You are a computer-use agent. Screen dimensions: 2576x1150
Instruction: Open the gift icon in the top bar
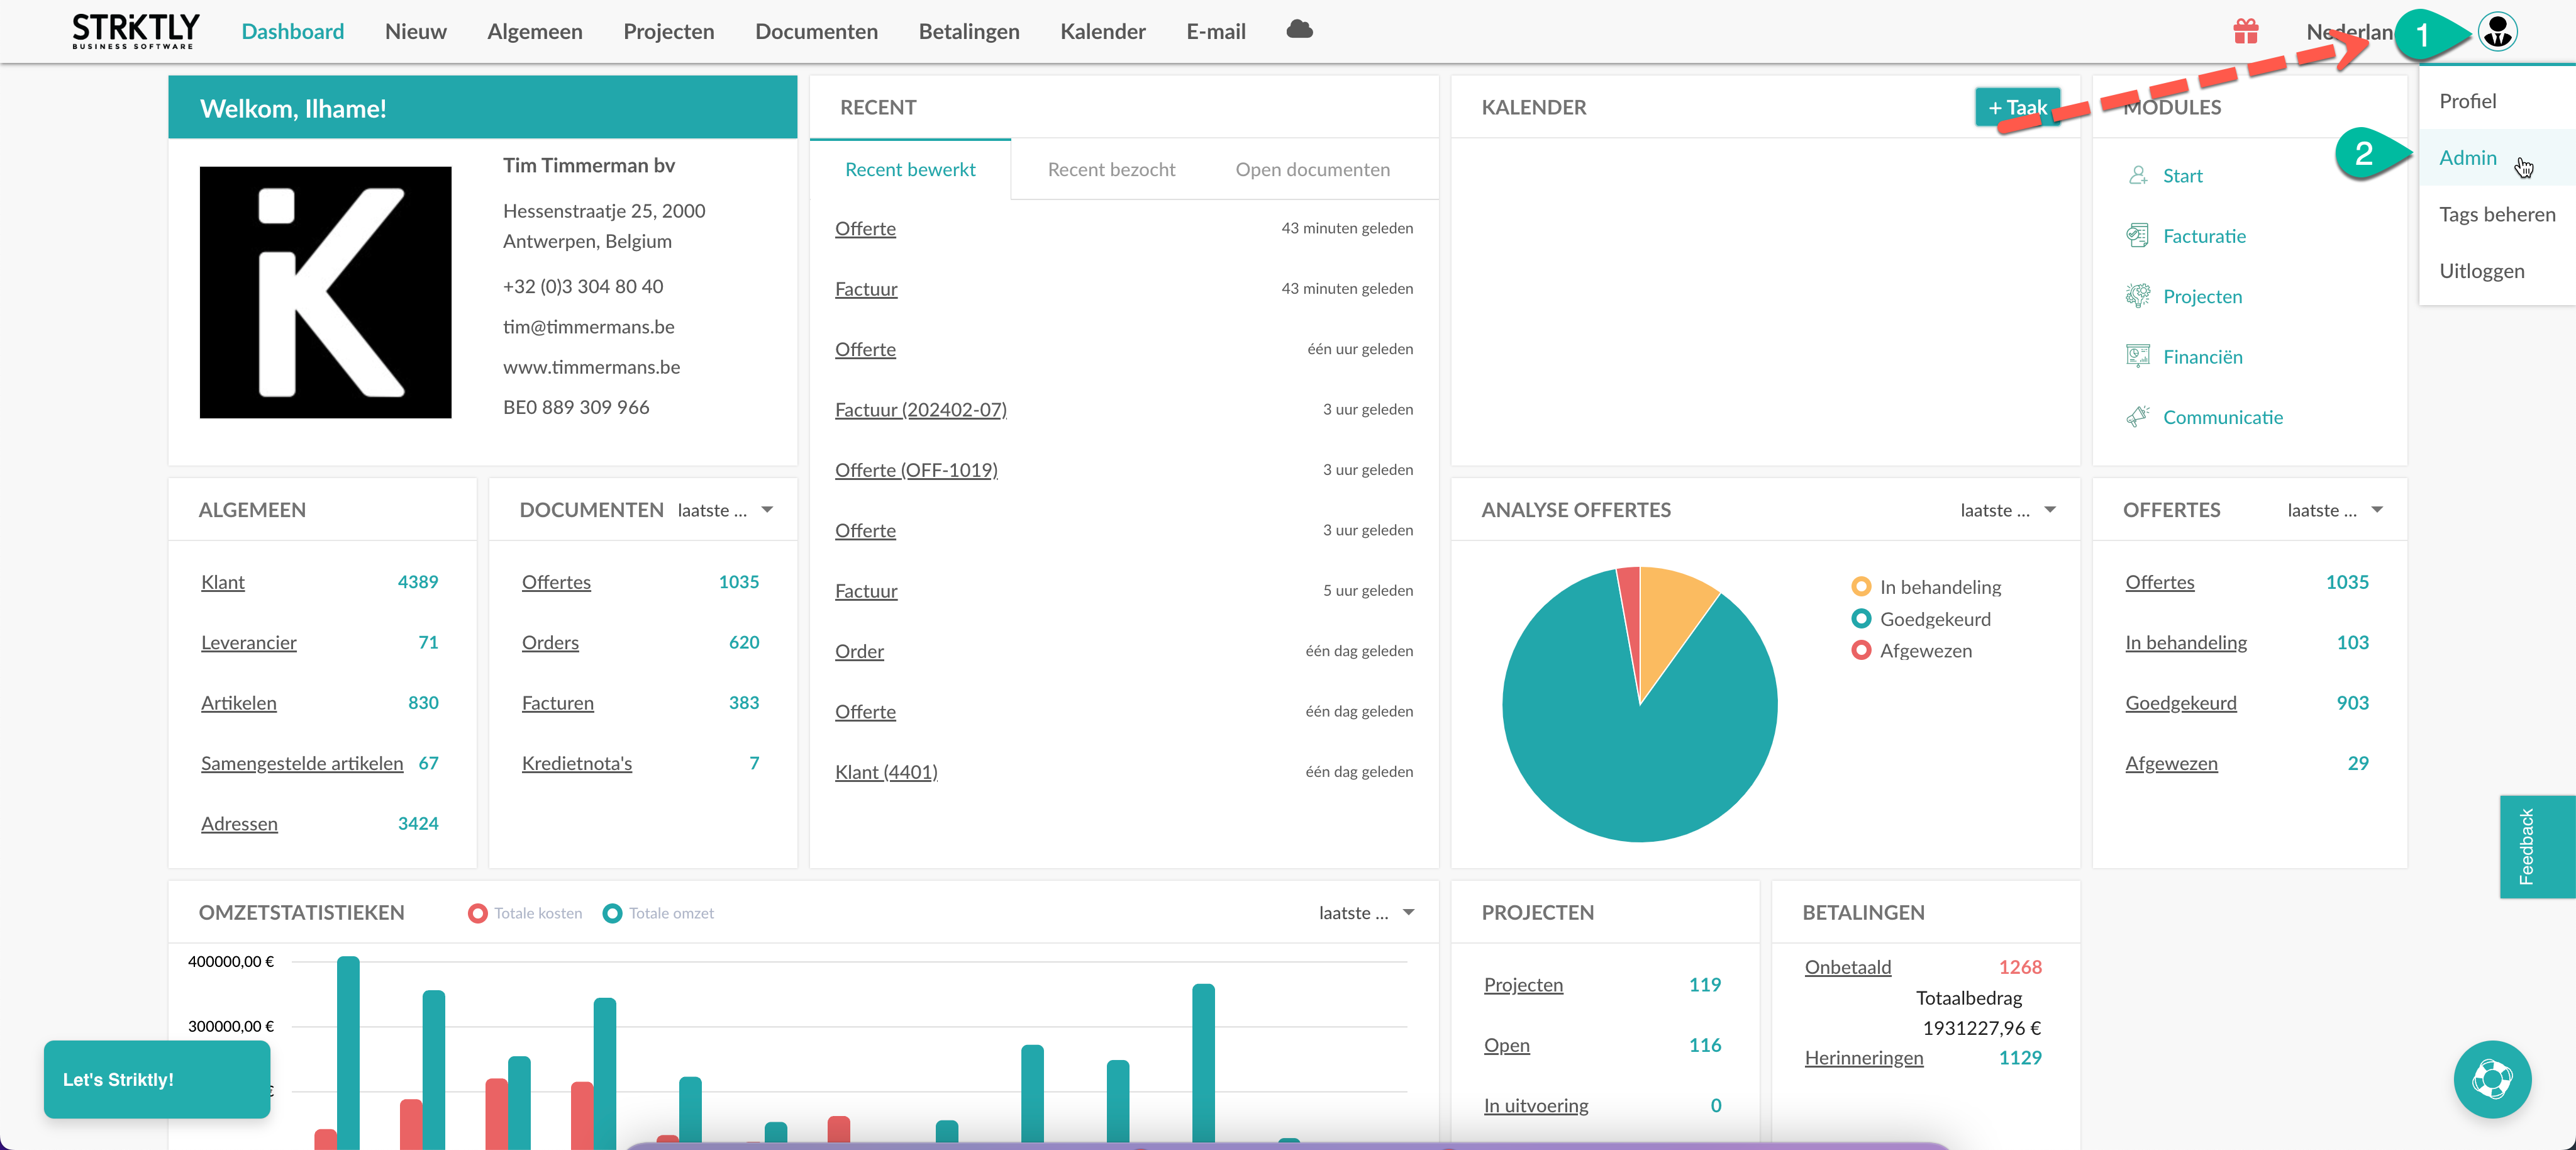(2246, 31)
